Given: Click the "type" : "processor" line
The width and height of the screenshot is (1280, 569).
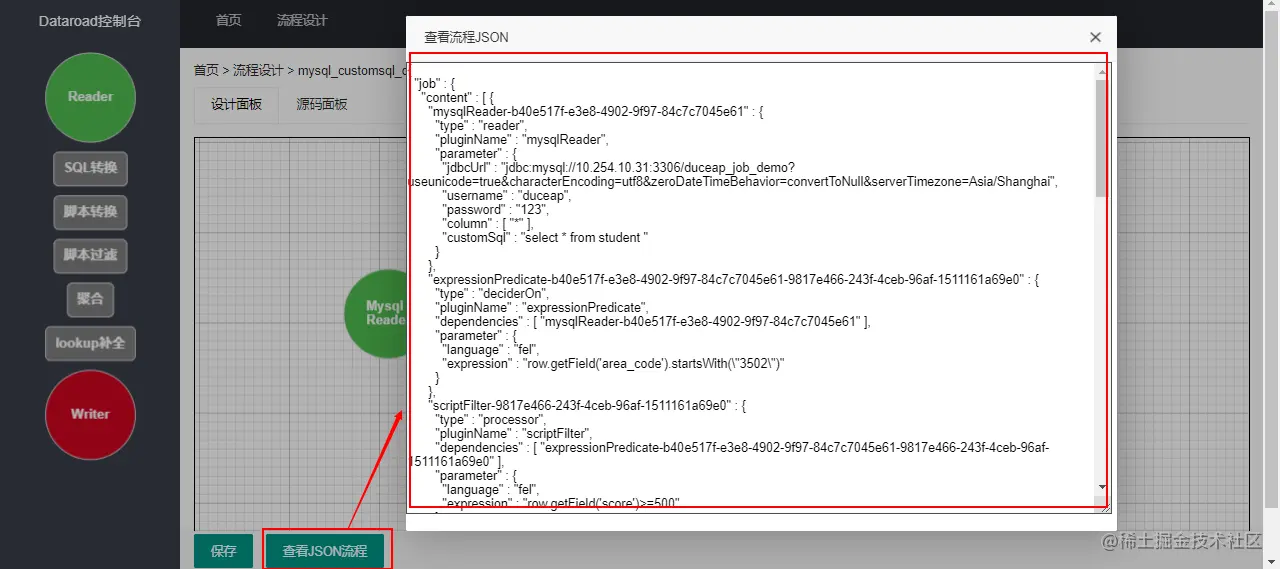Looking at the screenshot, I should (490, 420).
